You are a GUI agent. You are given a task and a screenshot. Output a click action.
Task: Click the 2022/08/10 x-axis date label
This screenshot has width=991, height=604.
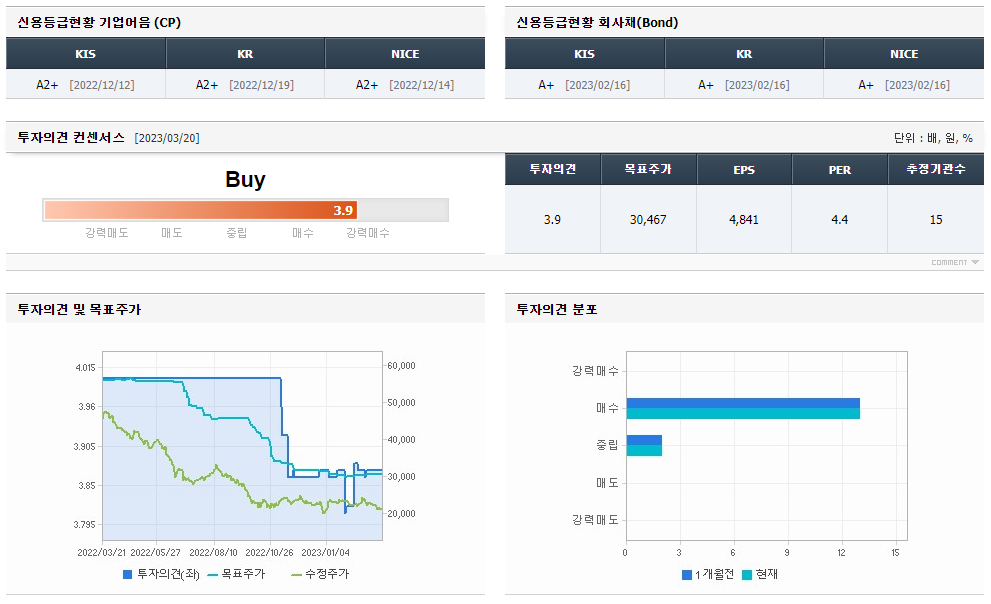(214, 552)
